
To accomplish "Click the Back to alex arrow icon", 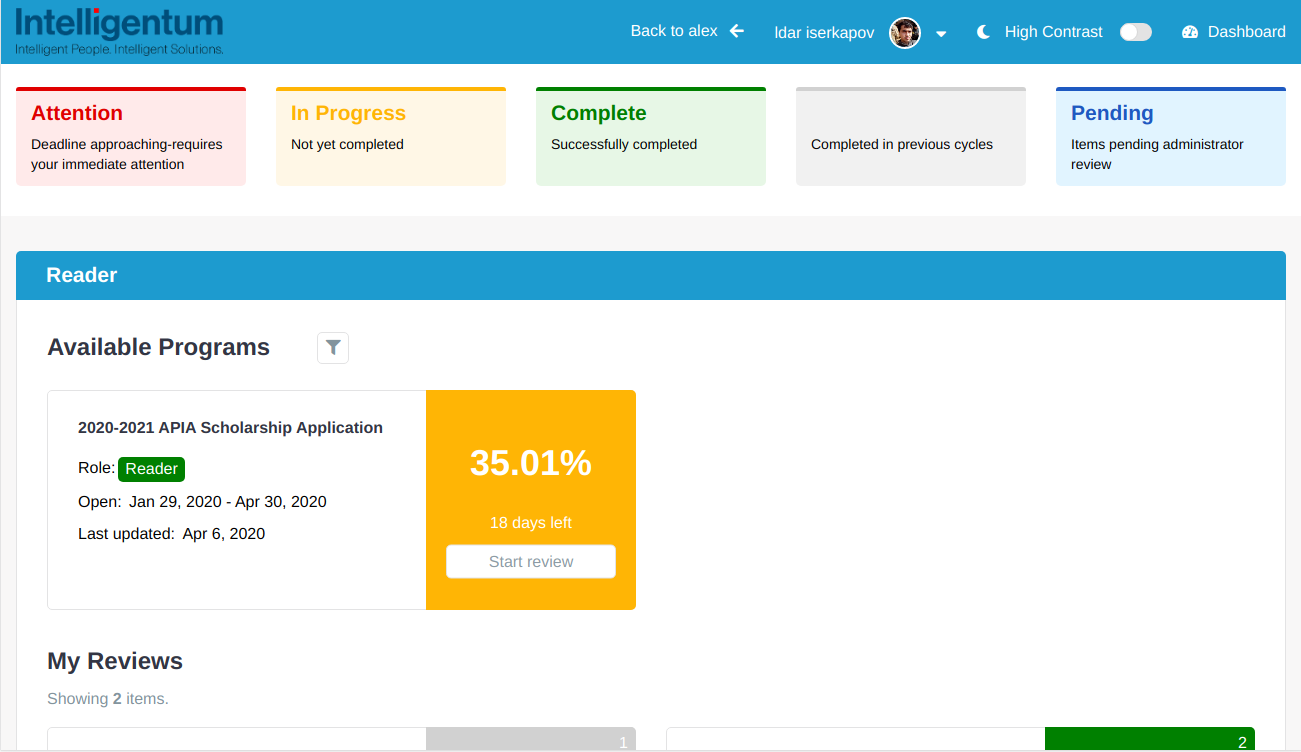I will 737,31.
